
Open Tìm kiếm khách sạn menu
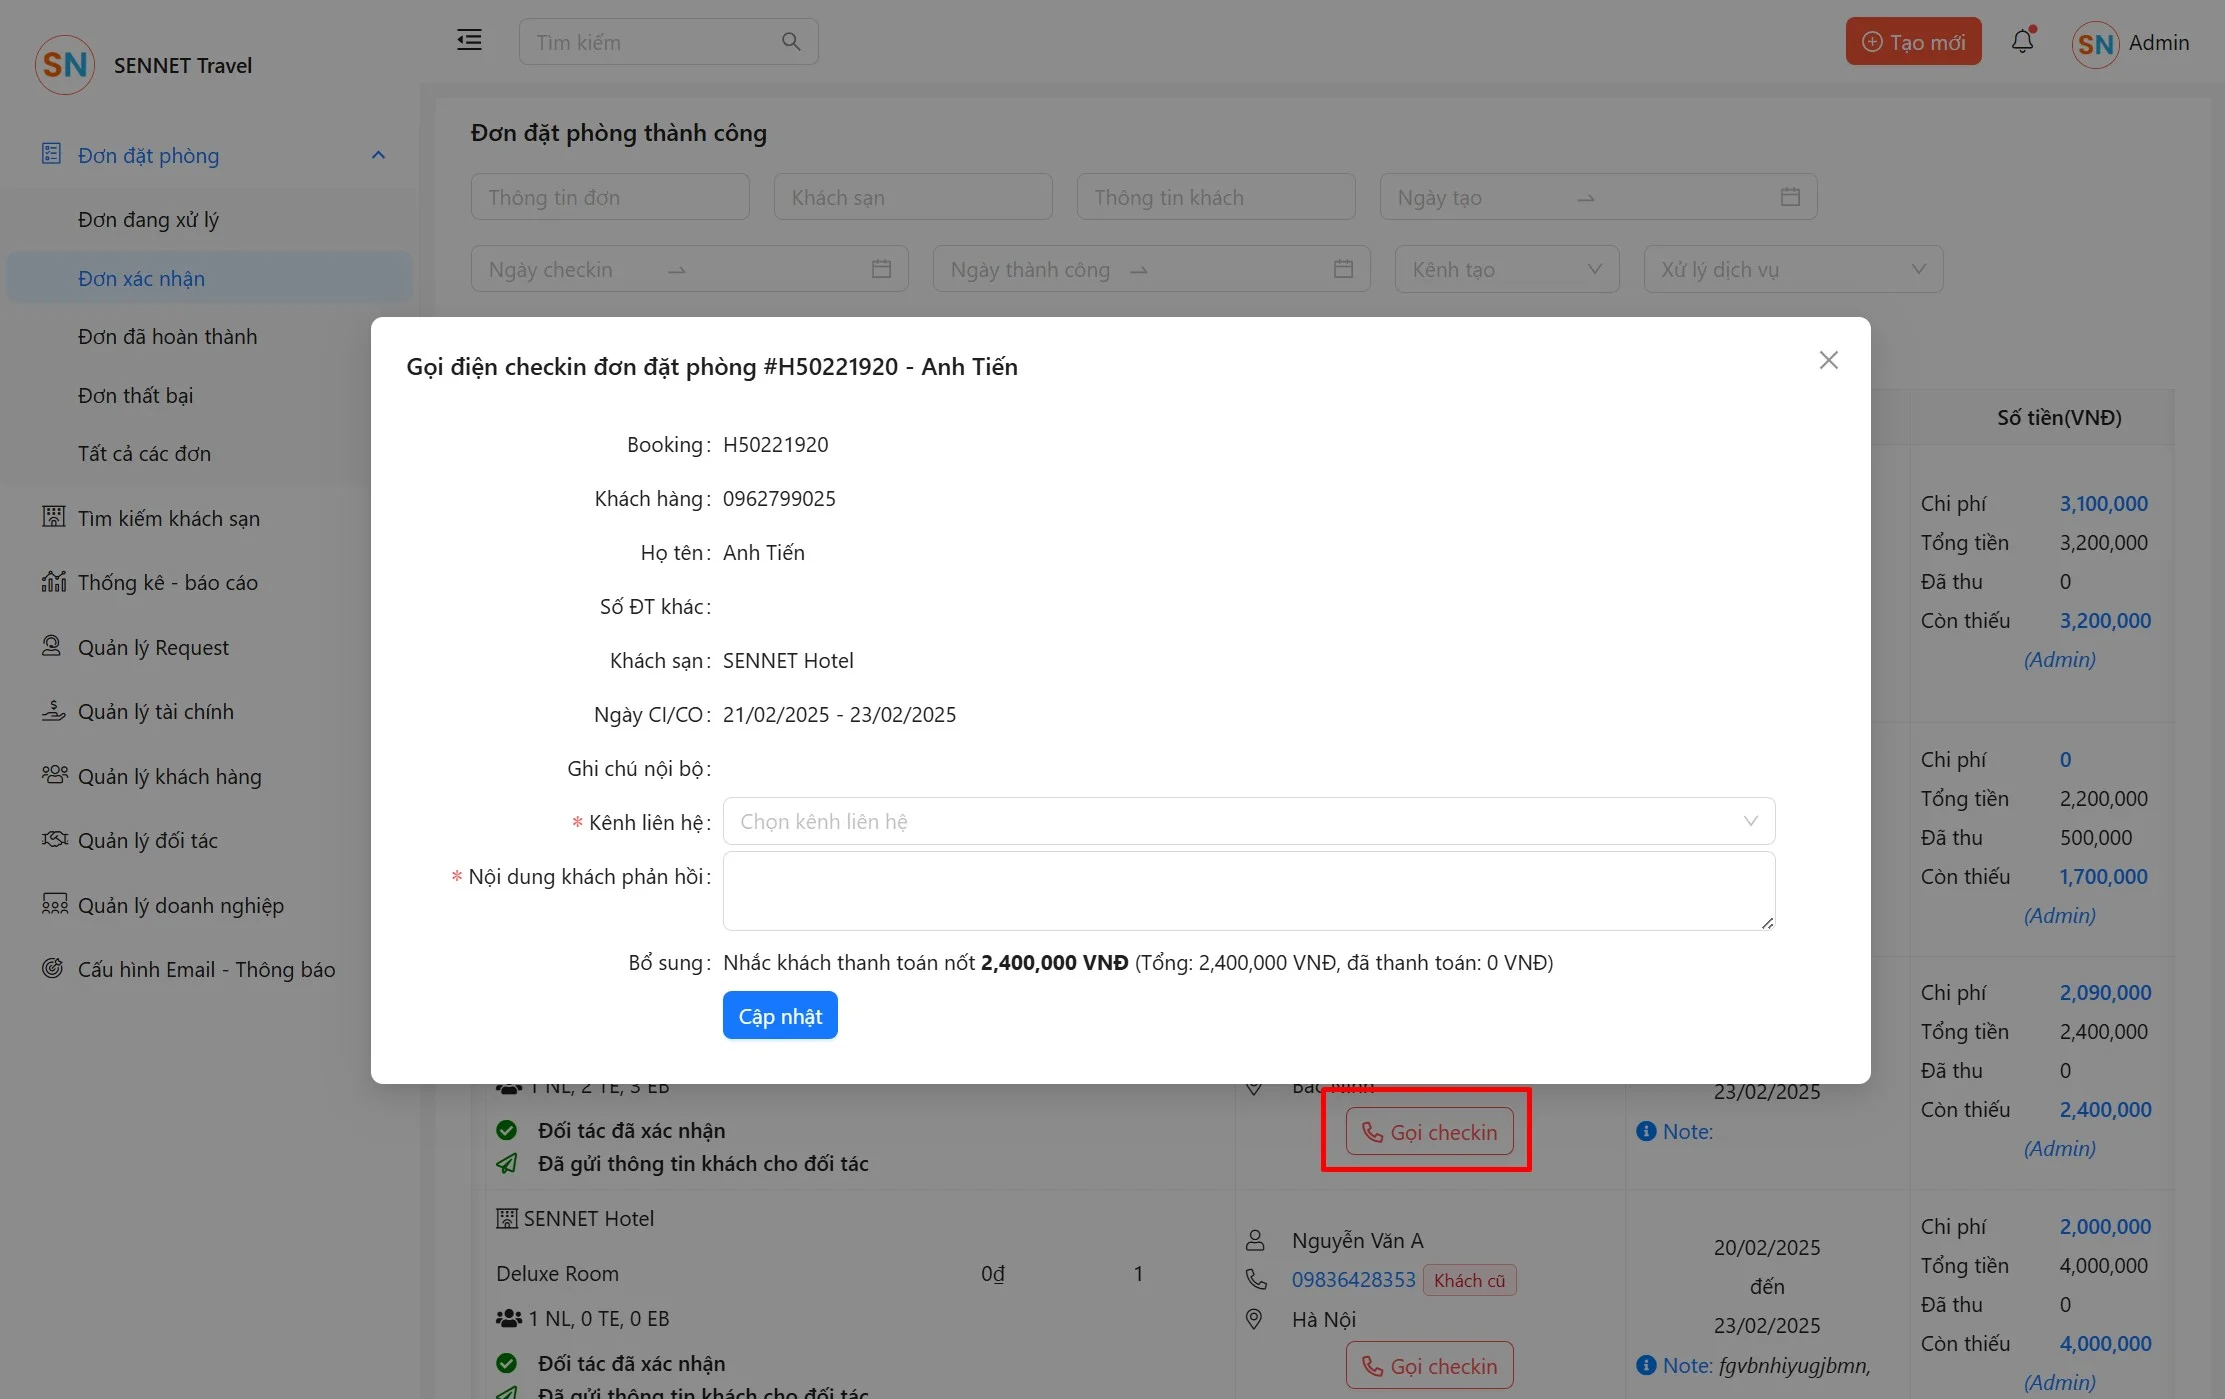[x=168, y=518]
